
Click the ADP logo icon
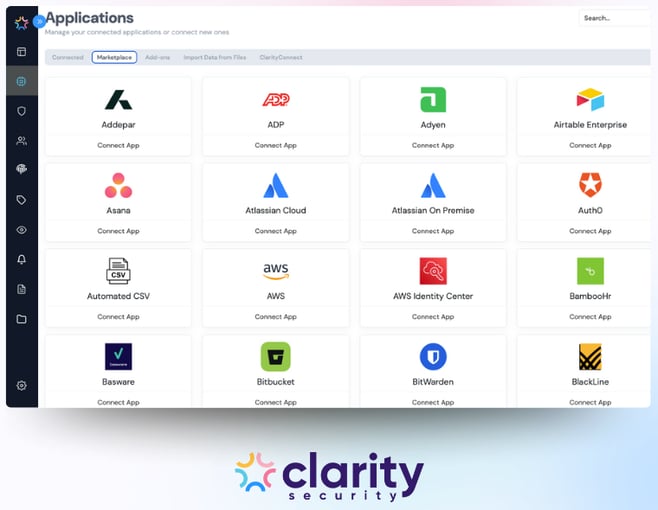276,99
